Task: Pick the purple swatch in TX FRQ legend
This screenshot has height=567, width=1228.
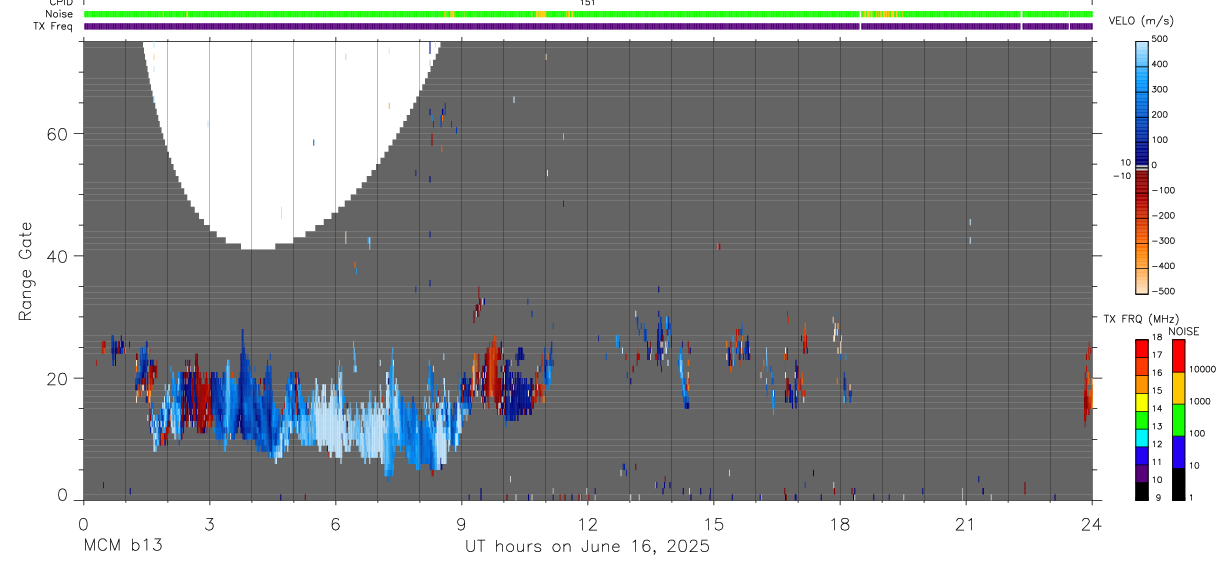Action: click(x=1141, y=472)
